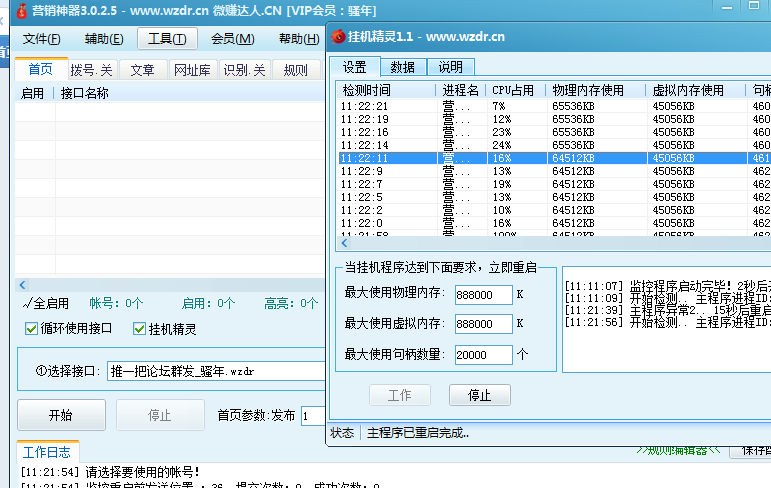The image size is (771, 488).
Task: Open the 选择接口 combo box
Action: [216, 371]
